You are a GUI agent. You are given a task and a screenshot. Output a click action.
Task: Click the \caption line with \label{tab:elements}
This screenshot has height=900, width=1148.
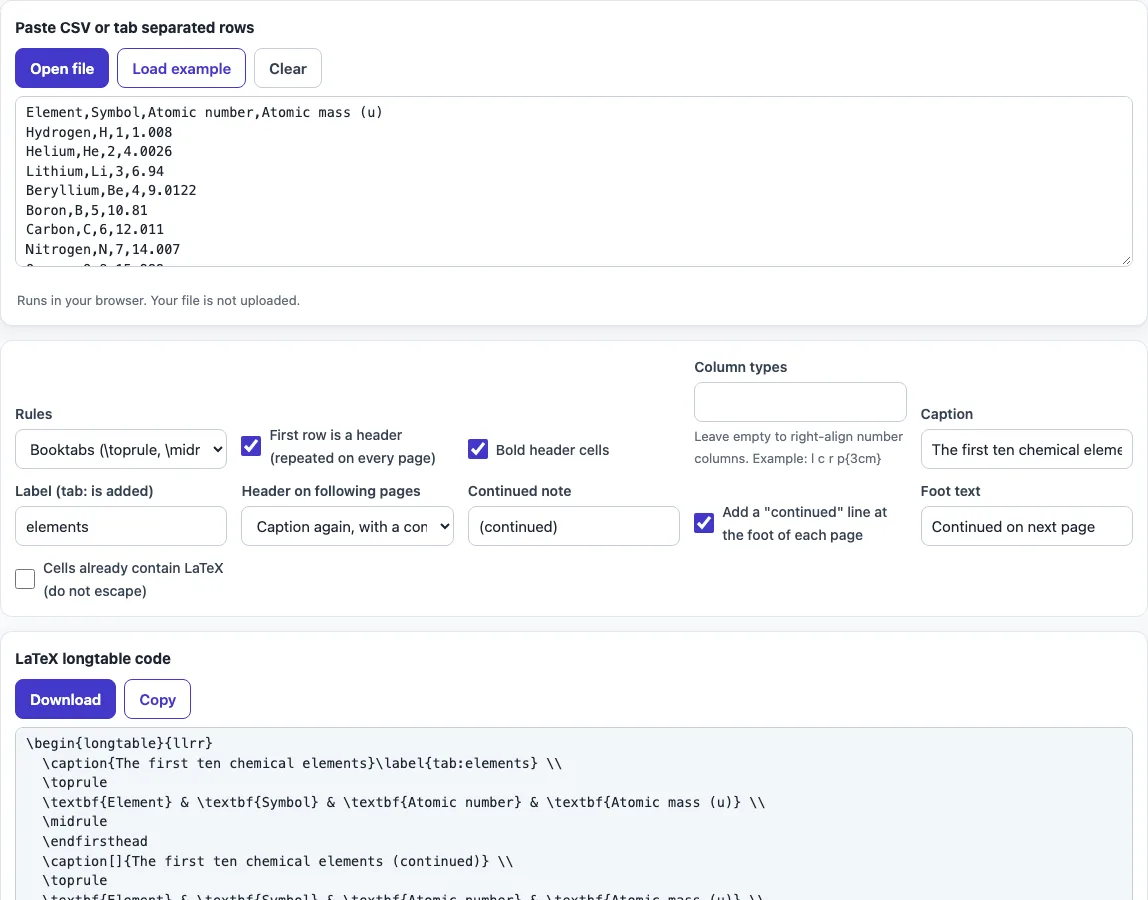coord(302,763)
